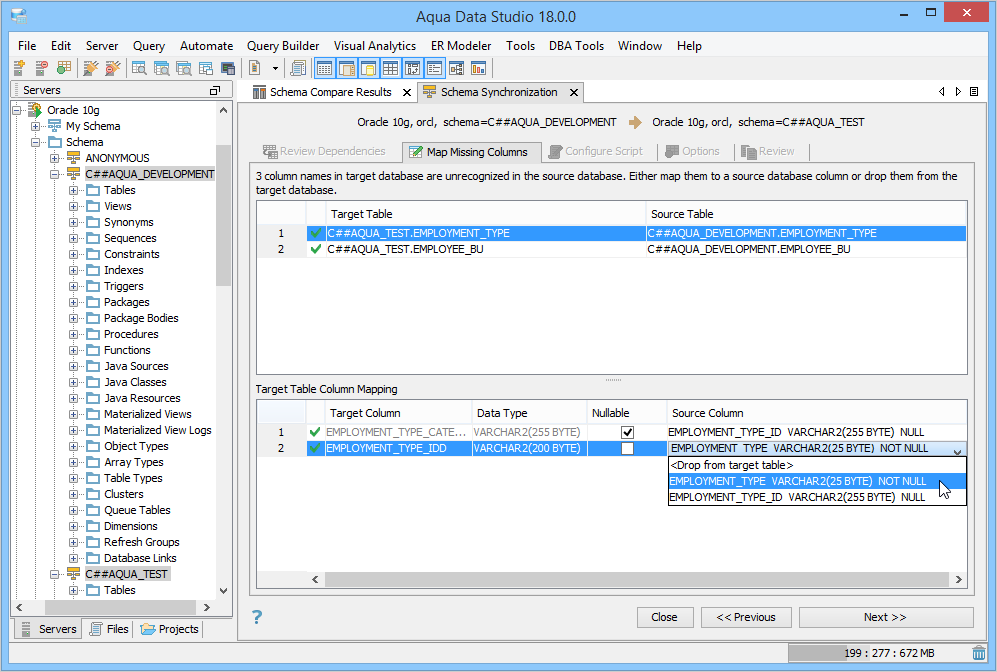Screen dimensions: 997x672
Task: Click the first highlighted table grid toolbar icon
Action: (324, 68)
